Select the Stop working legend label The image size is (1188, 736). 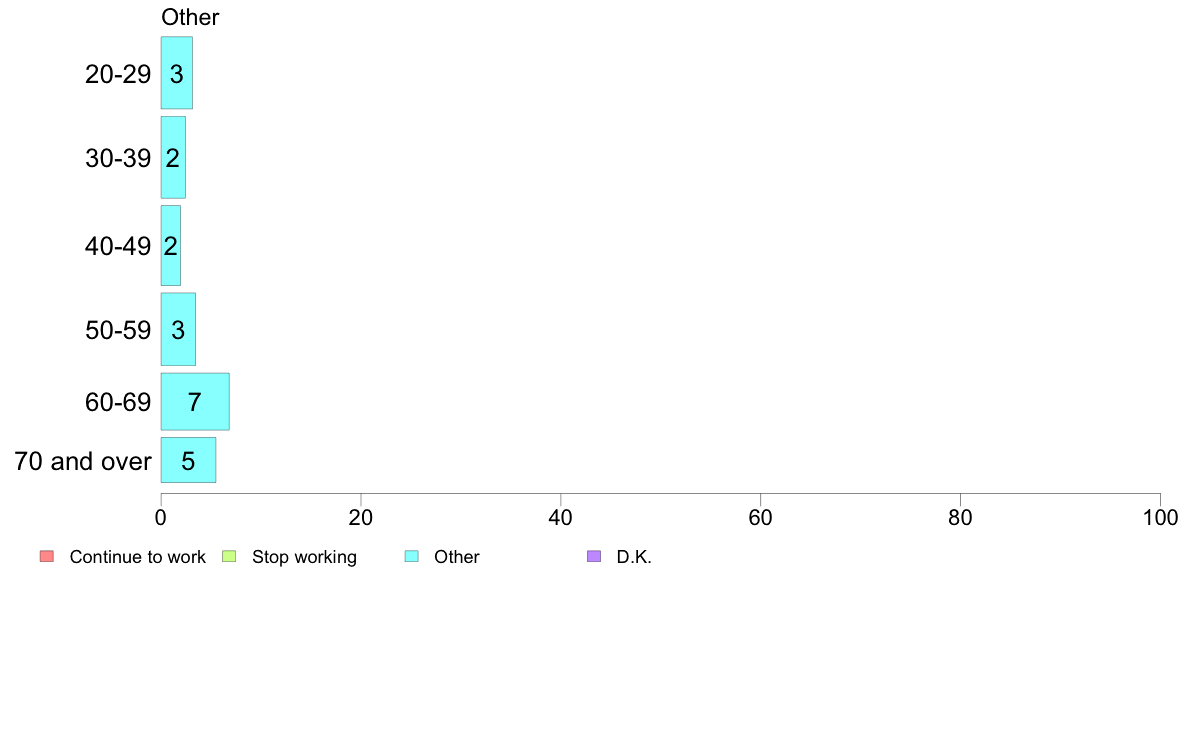pyautogui.click(x=304, y=557)
